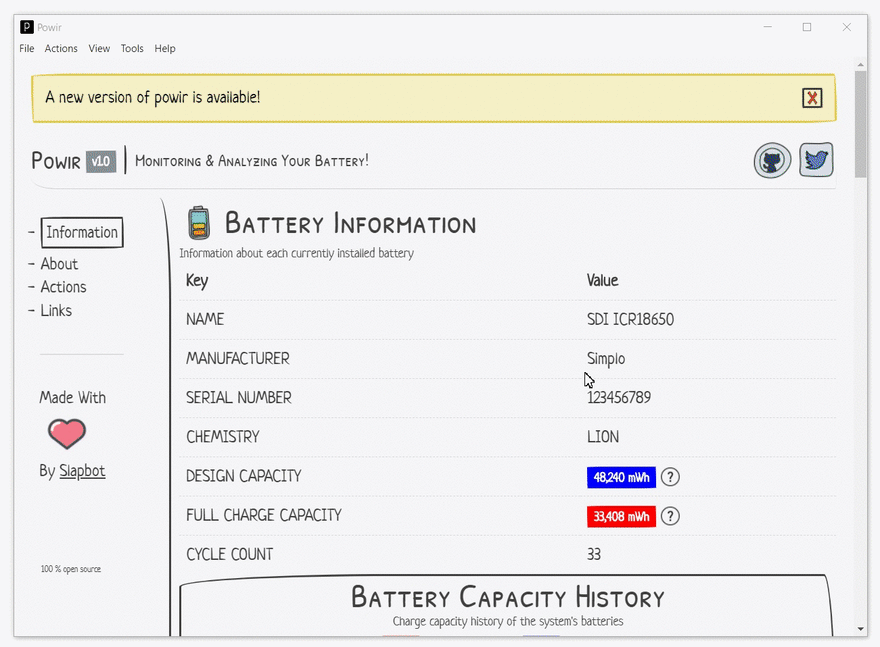Image resolution: width=880 pixels, height=647 pixels.
Task: Go to Actions in the sidebar
Action: click(x=63, y=287)
